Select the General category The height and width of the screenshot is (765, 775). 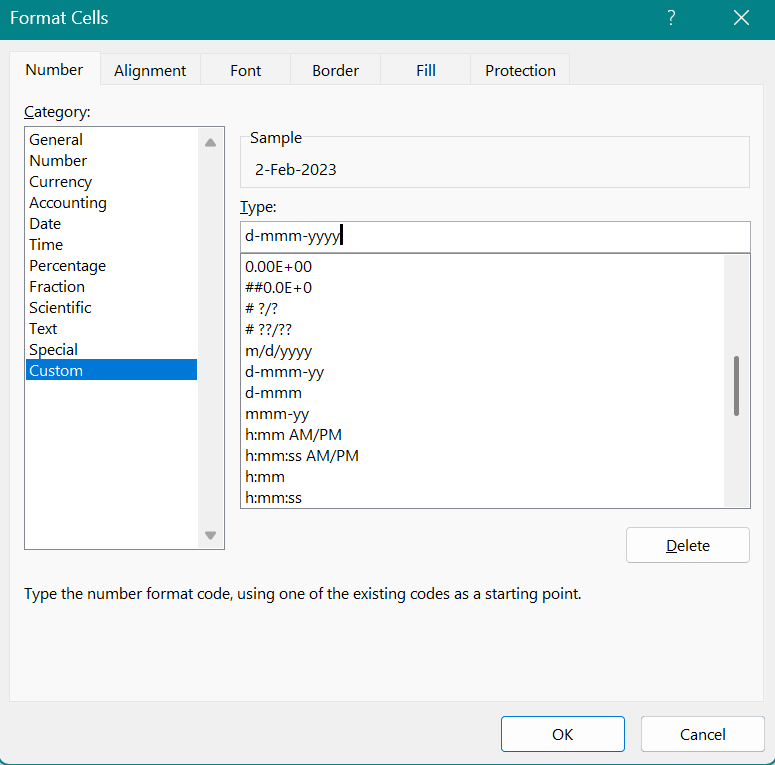(111, 139)
